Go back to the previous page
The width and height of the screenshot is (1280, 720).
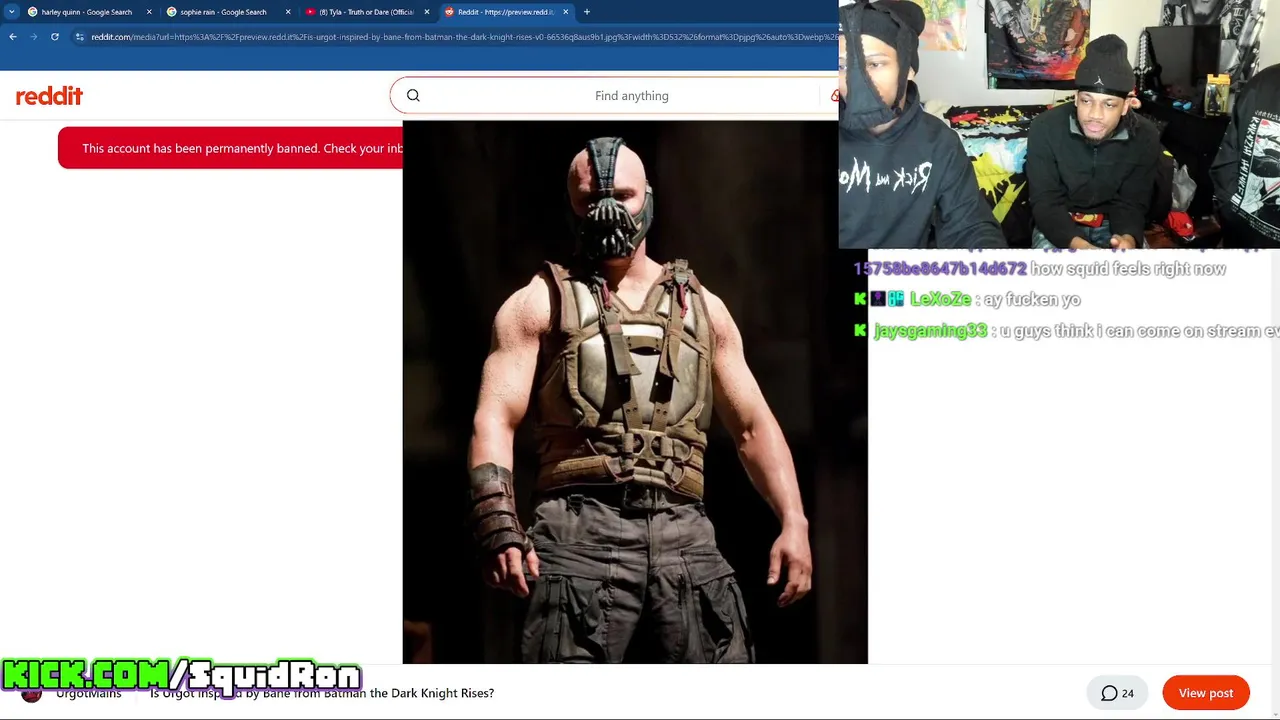(13, 37)
